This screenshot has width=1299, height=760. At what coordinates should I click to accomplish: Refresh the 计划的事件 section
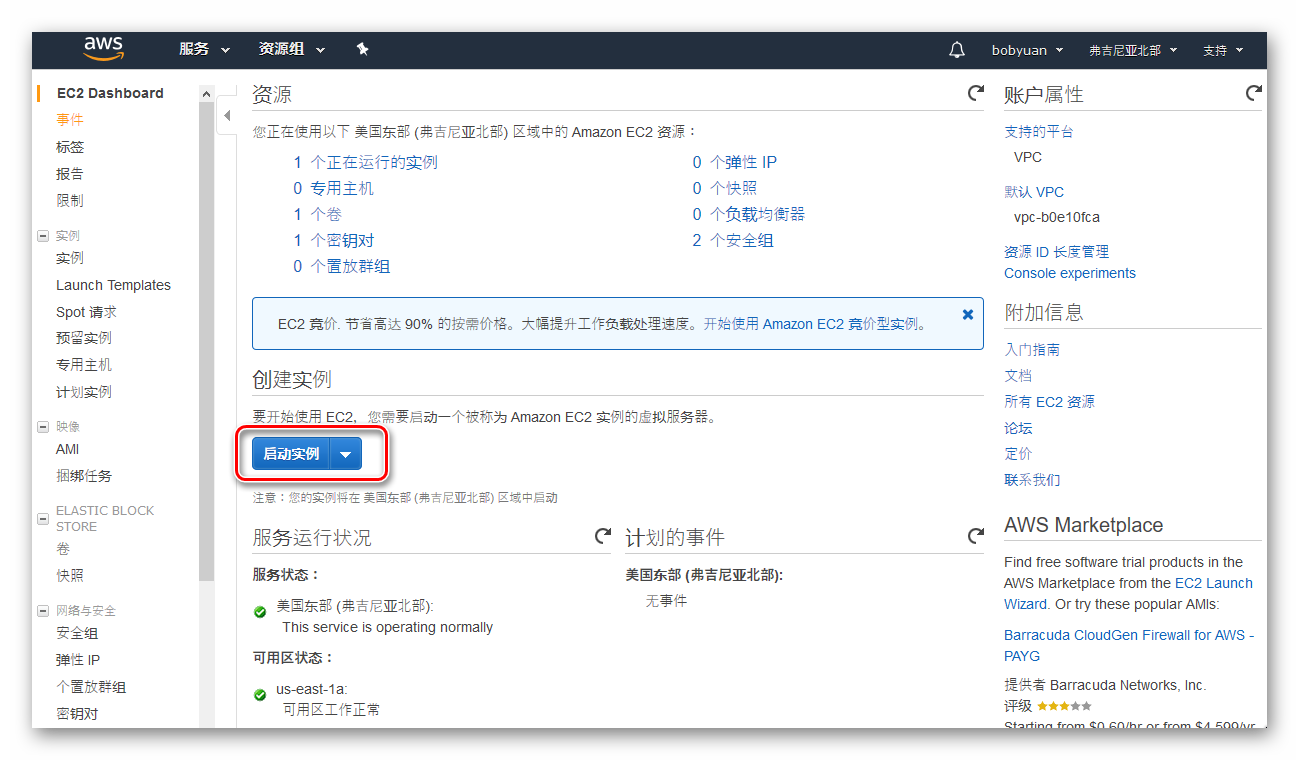pos(975,536)
